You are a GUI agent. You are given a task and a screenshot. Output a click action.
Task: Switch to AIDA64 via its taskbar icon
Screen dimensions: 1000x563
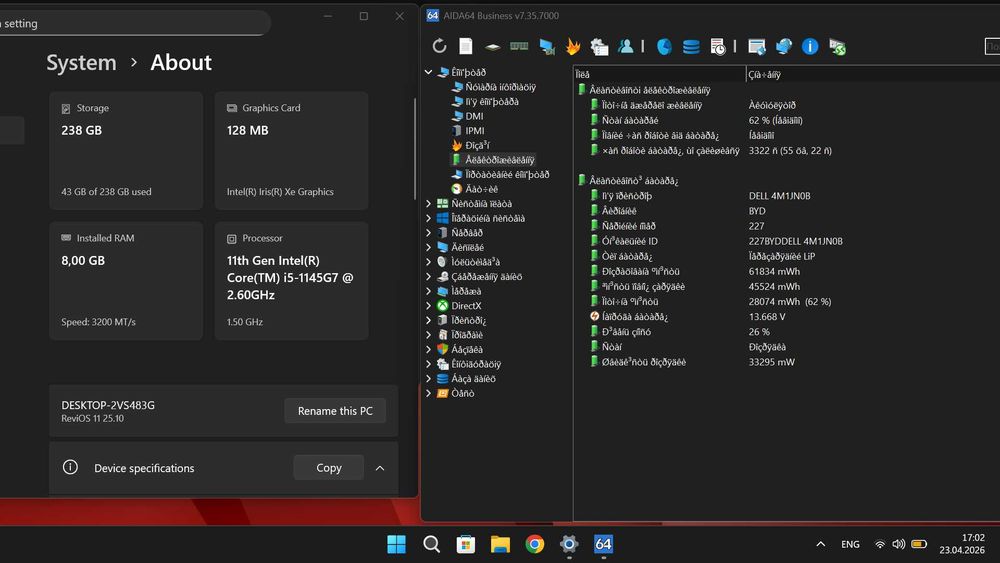(603, 545)
